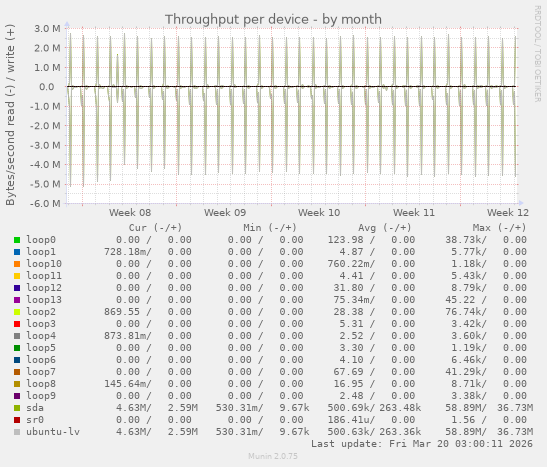Image resolution: width=547 pixels, height=467 pixels.
Task: Click the 0.0 y-axis label
Action: [x=46, y=87]
